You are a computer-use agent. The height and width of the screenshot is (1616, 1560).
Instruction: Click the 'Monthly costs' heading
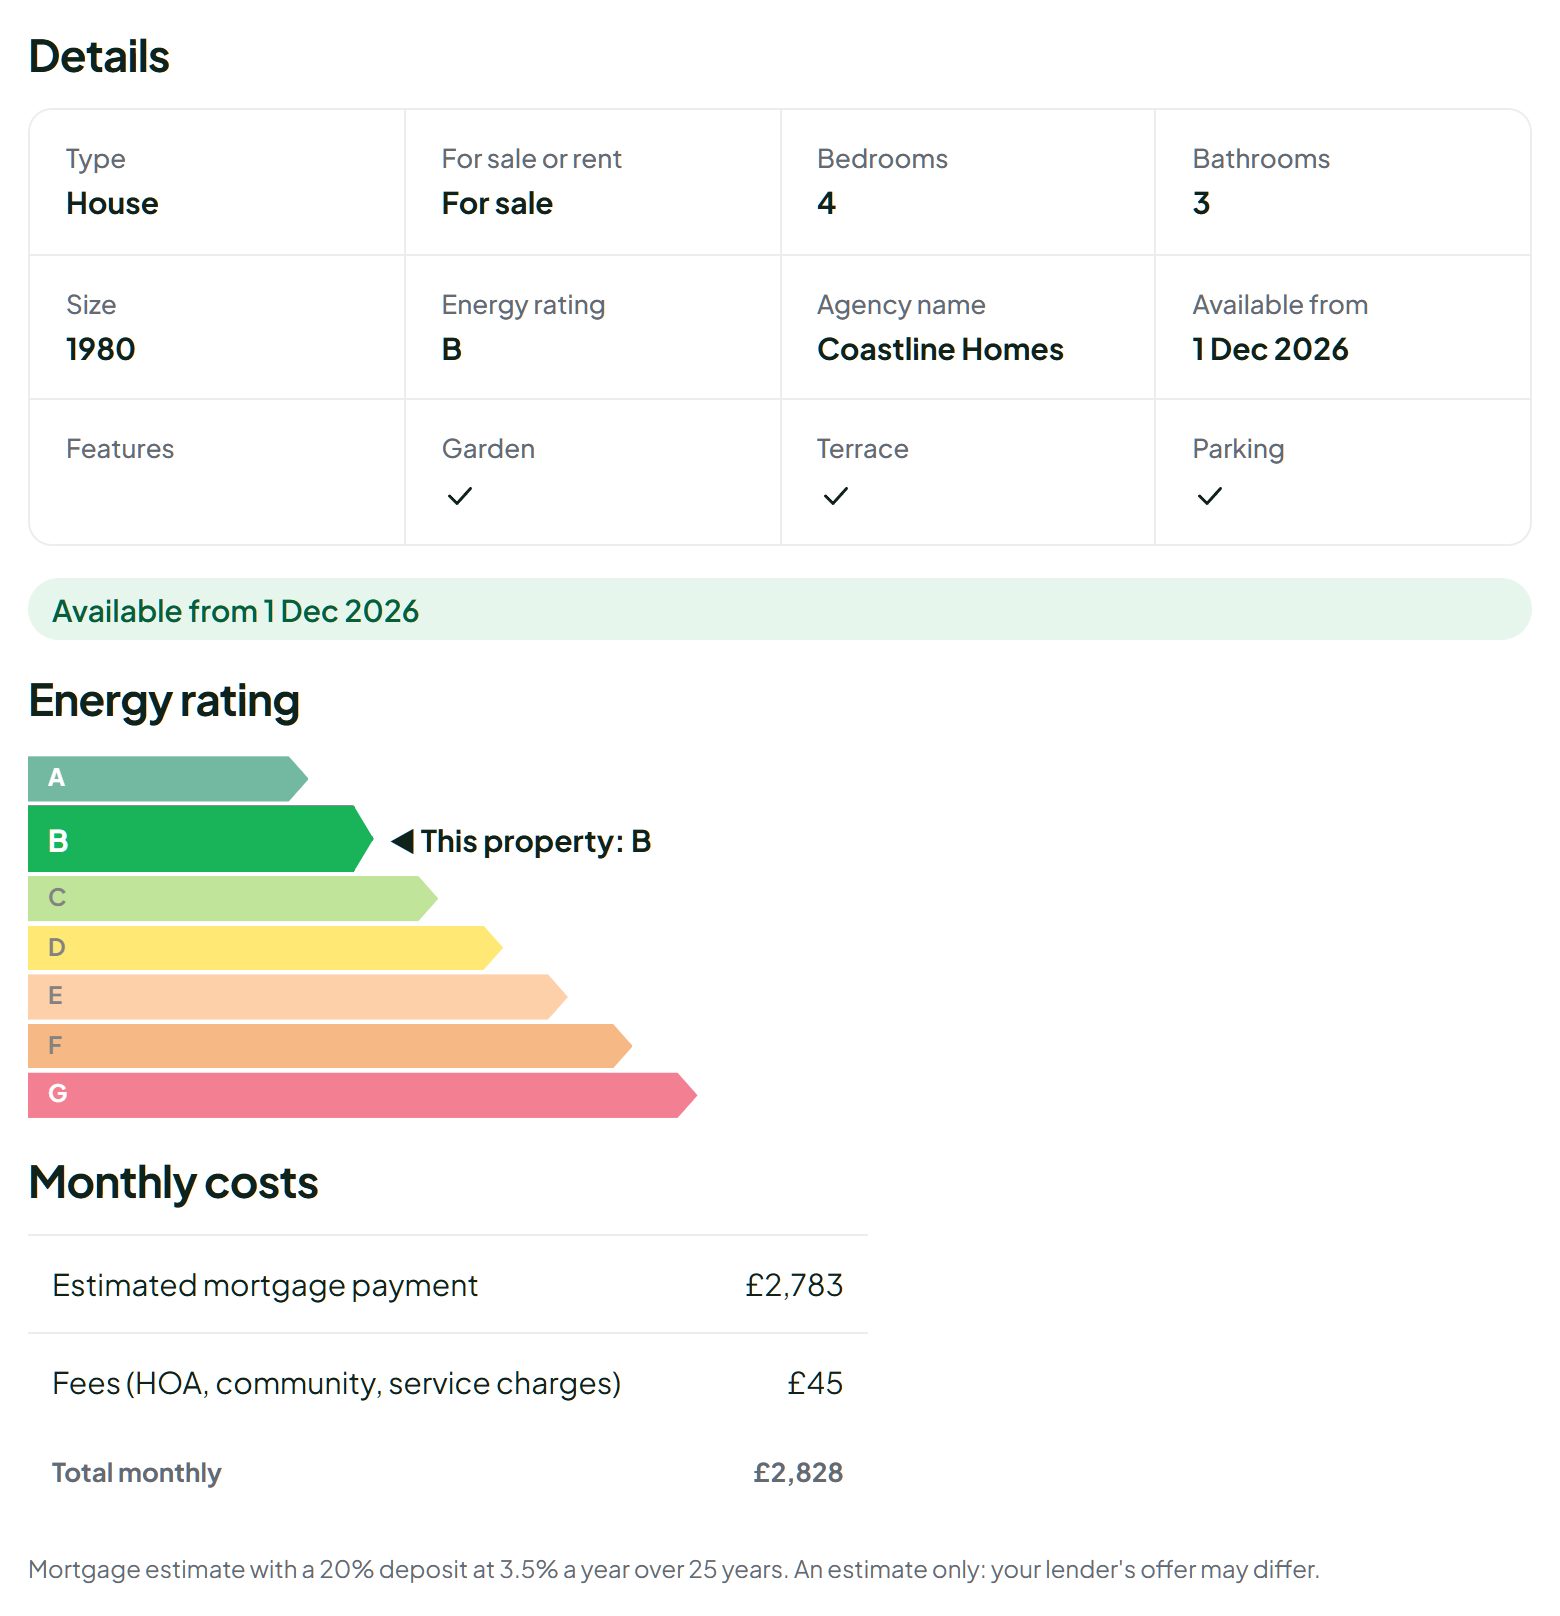pos(173,1183)
